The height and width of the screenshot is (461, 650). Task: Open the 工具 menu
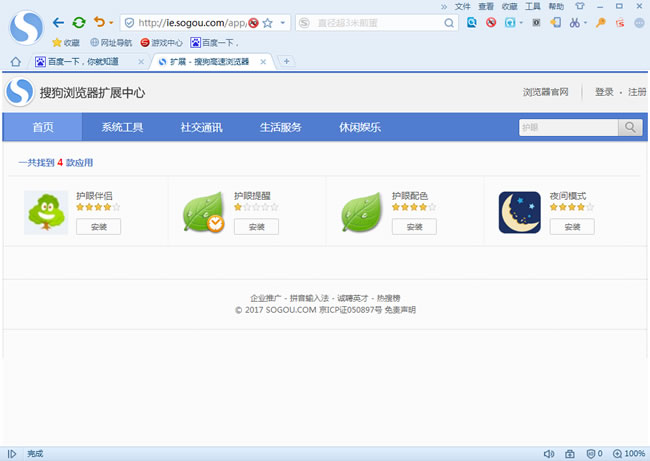[x=533, y=6]
